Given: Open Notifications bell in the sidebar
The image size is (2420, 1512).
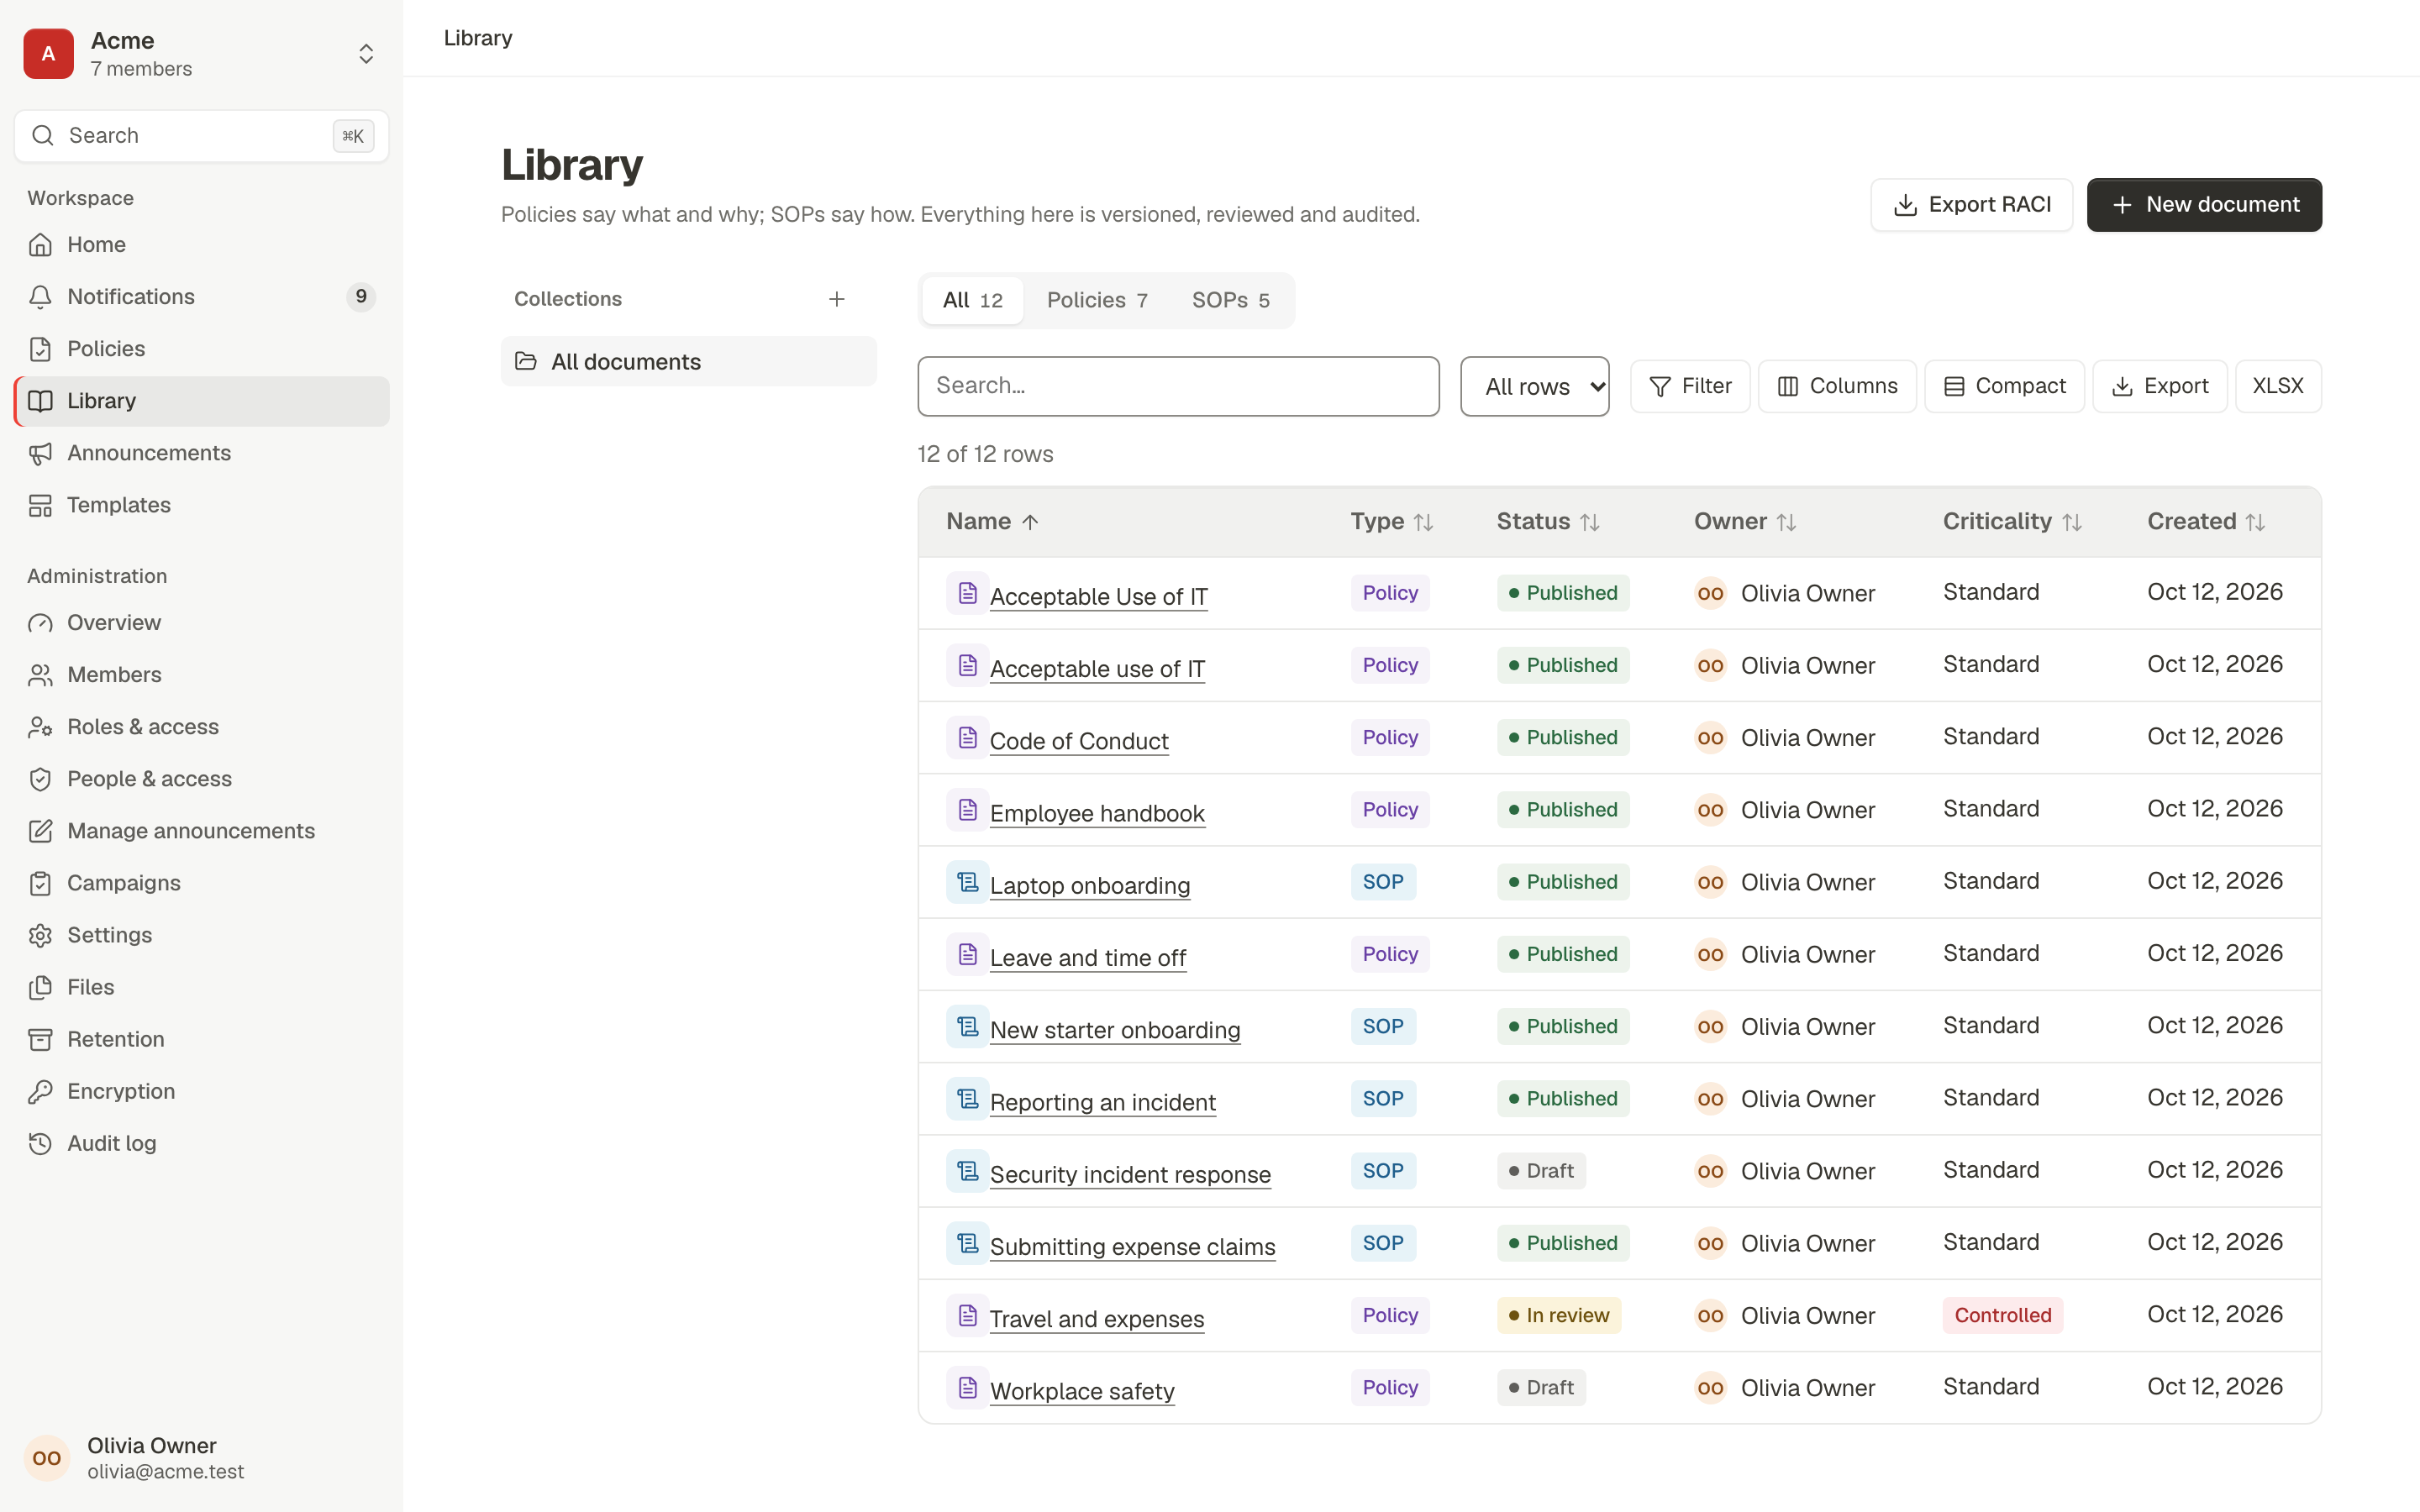Looking at the screenshot, I should (x=201, y=297).
